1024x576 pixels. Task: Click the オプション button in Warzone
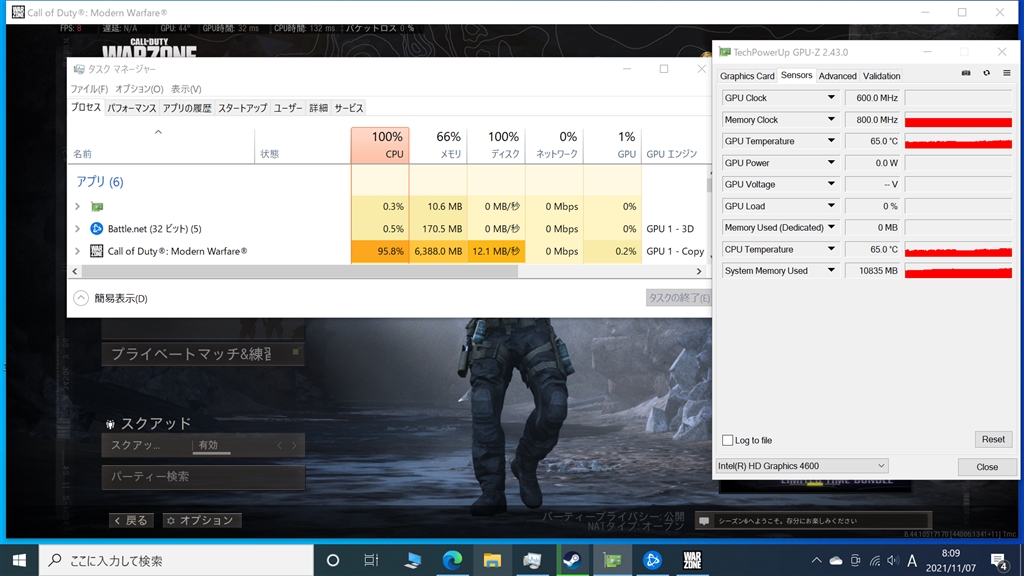coord(201,520)
